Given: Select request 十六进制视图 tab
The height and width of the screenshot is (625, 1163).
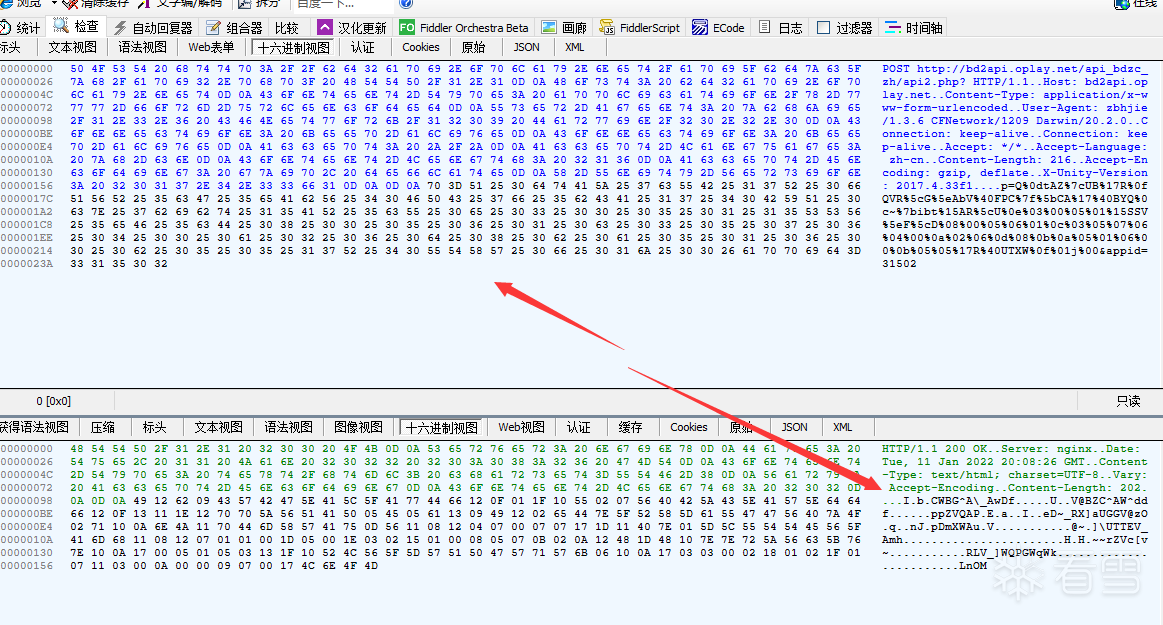Looking at the screenshot, I should [294, 47].
